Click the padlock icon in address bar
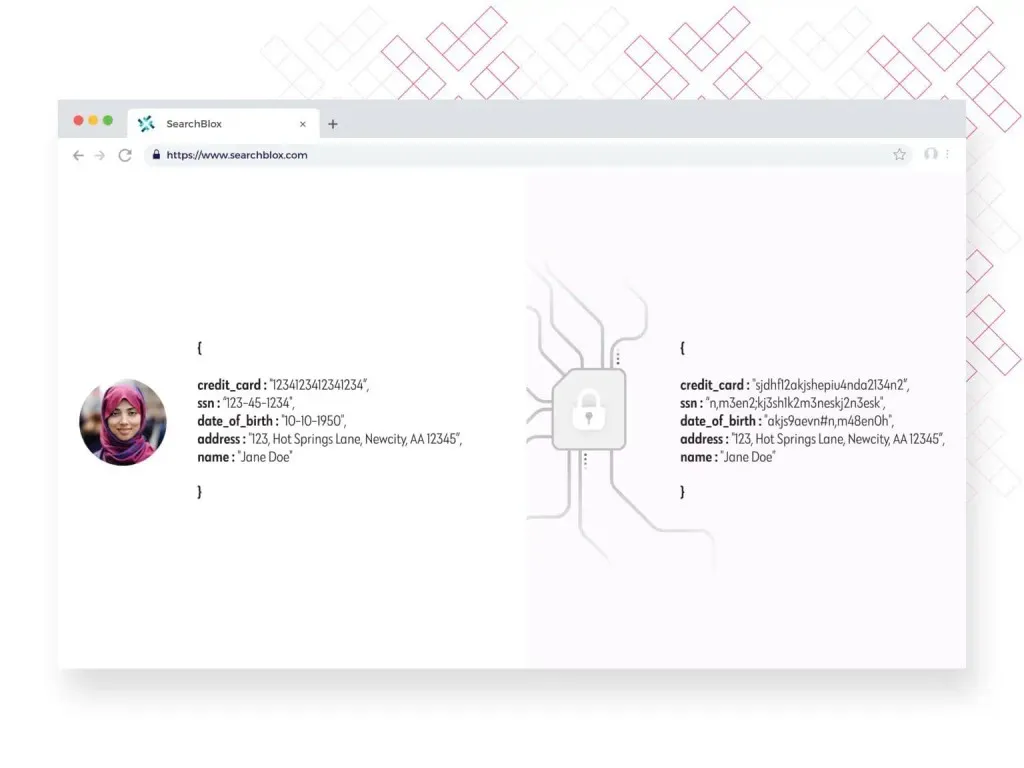 156,155
